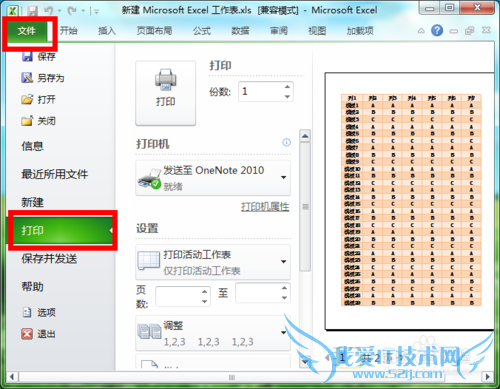Minimize the workbook window in ribbon corner

click(x=454, y=31)
